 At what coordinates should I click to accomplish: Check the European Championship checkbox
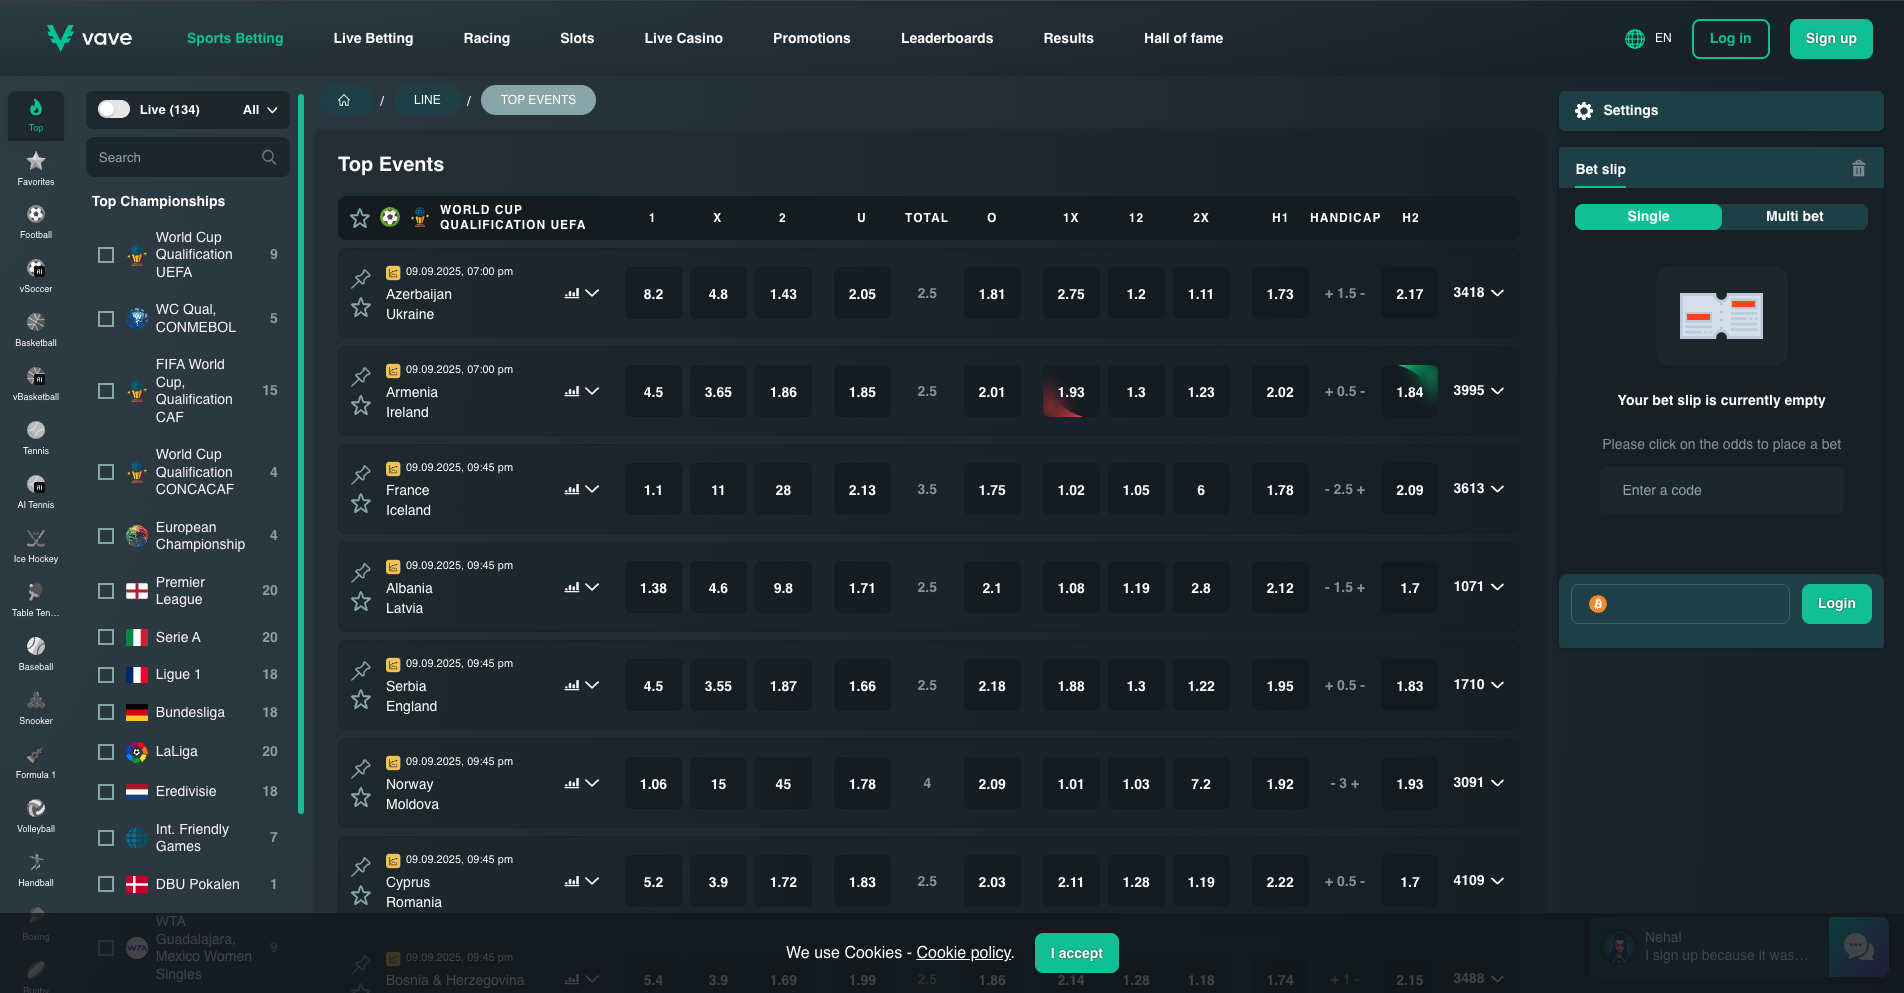106,536
